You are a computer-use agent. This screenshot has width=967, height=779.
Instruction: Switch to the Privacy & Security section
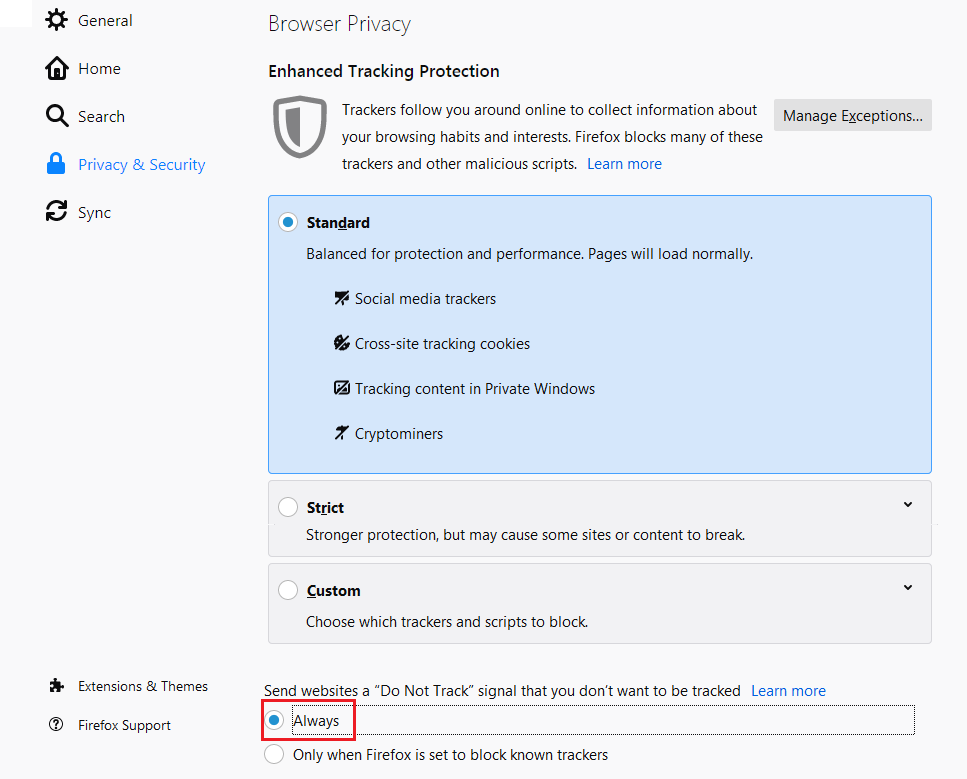coord(141,164)
